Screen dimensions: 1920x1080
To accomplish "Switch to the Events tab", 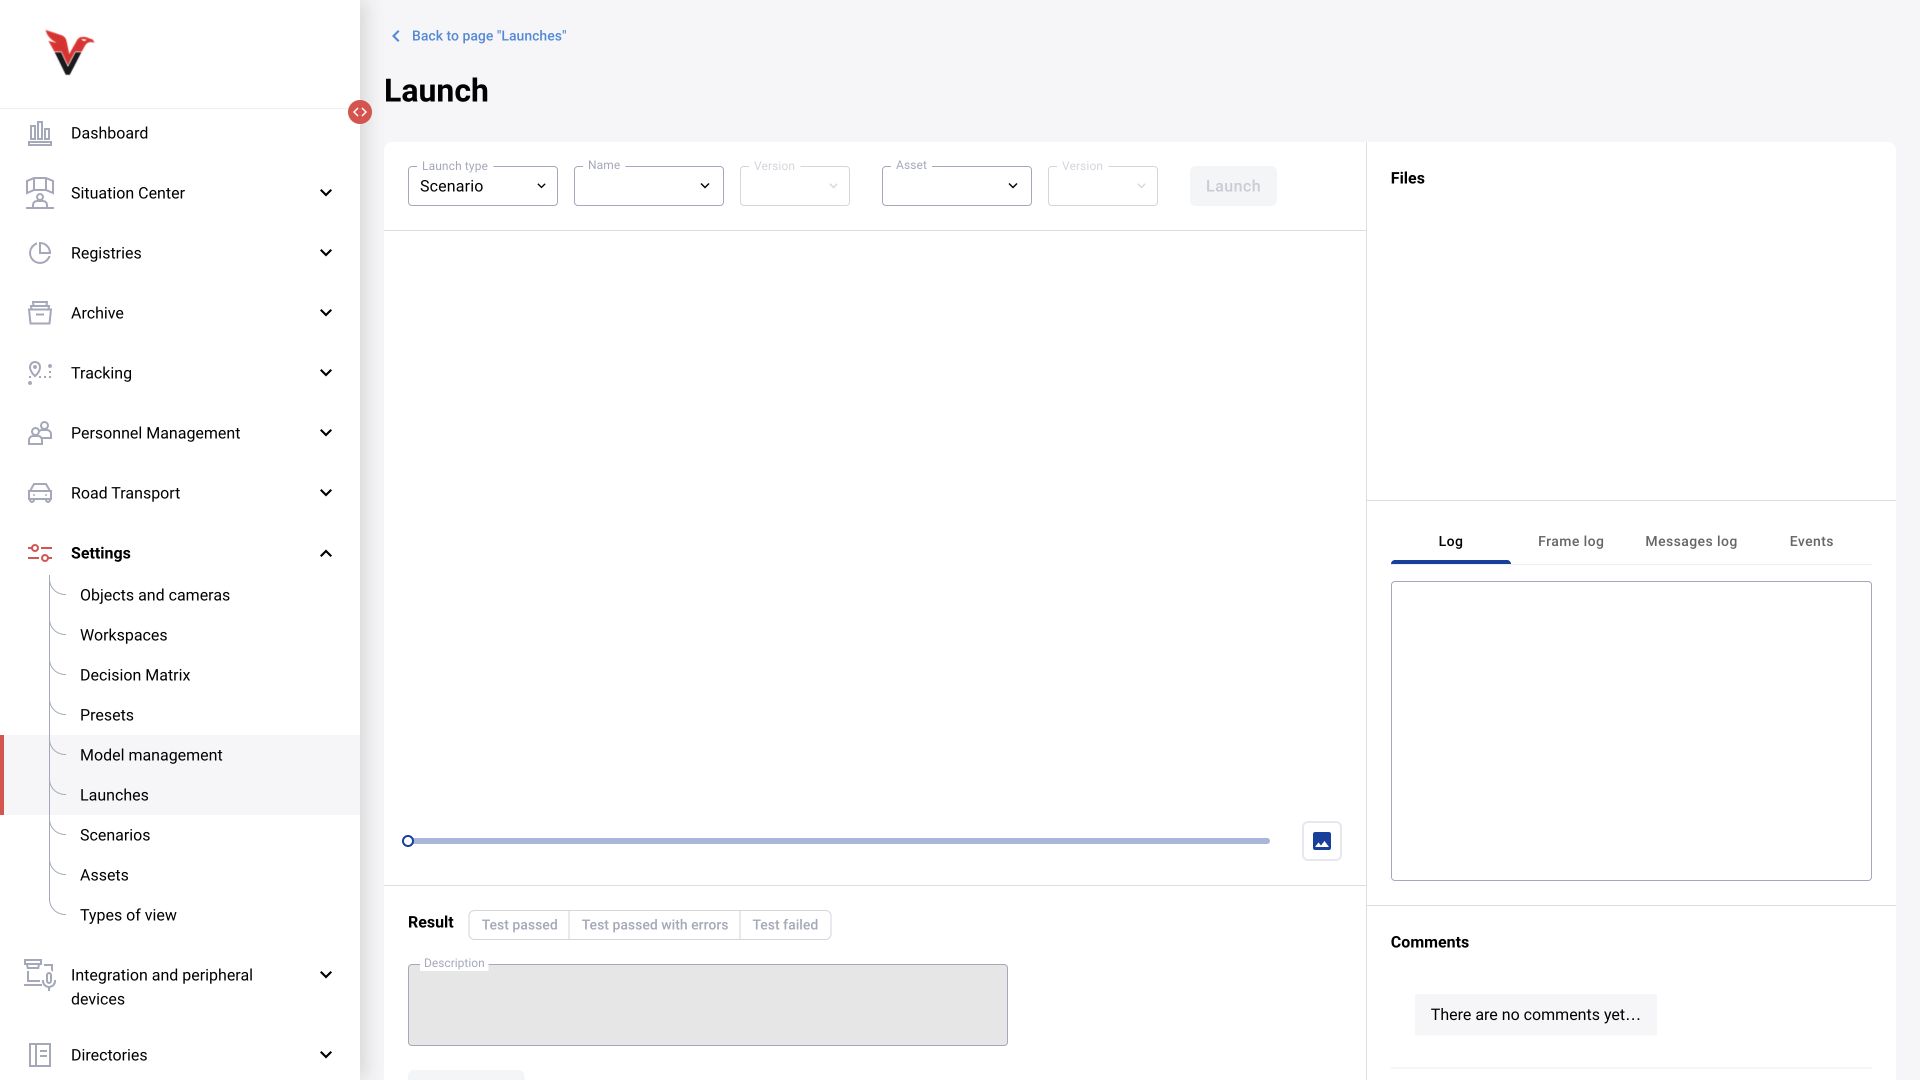I will 1811,541.
